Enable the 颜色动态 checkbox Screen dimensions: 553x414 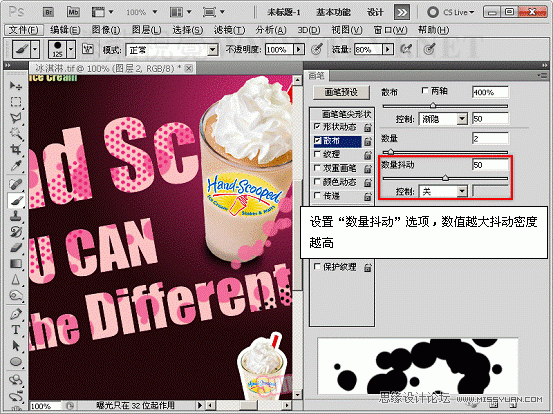317,182
